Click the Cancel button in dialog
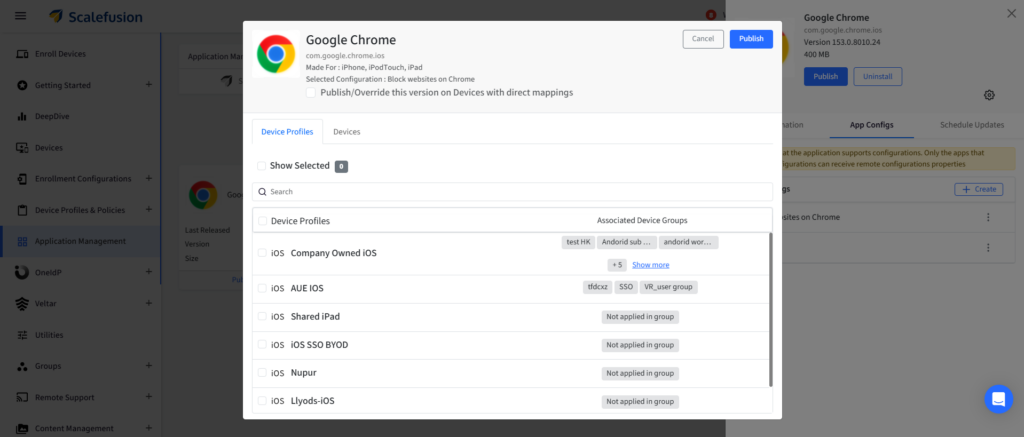This screenshot has width=1024, height=437. pyautogui.click(x=703, y=39)
